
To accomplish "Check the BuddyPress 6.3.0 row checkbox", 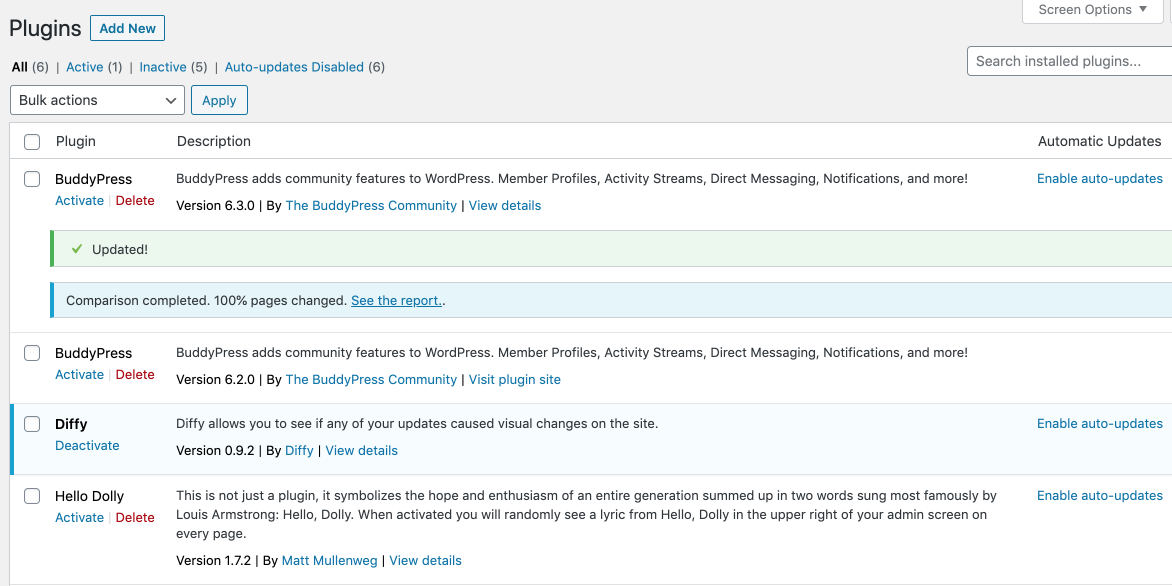I will pyautogui.click(x=32, y=179).
